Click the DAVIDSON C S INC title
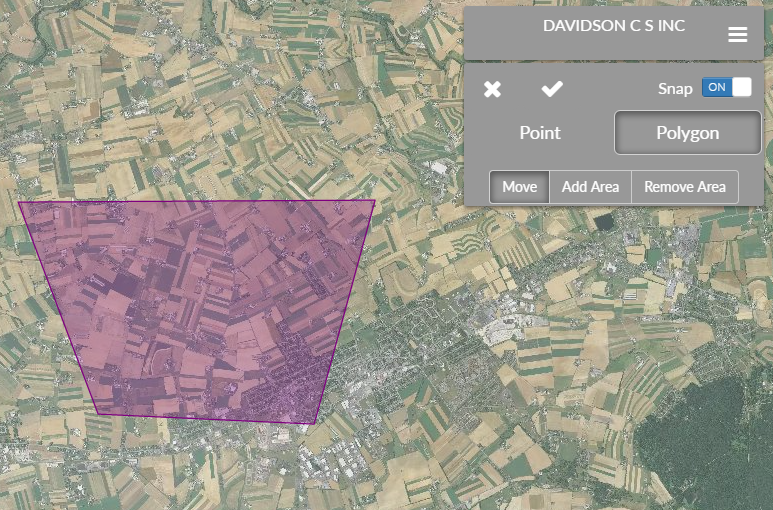This screenshot has height=510, width=773. pos(614,26)
